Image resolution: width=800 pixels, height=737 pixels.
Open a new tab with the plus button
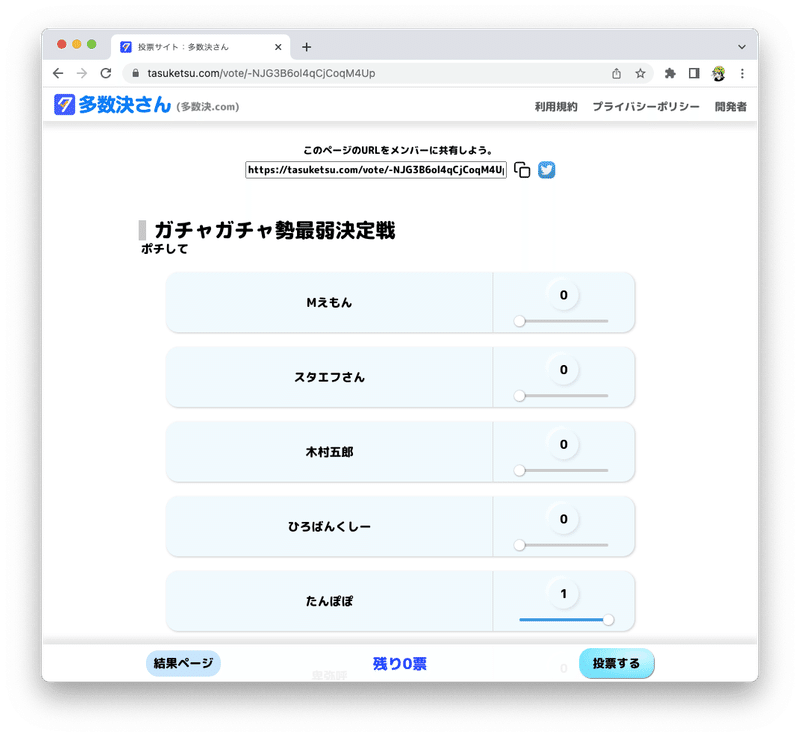[306, 46]
